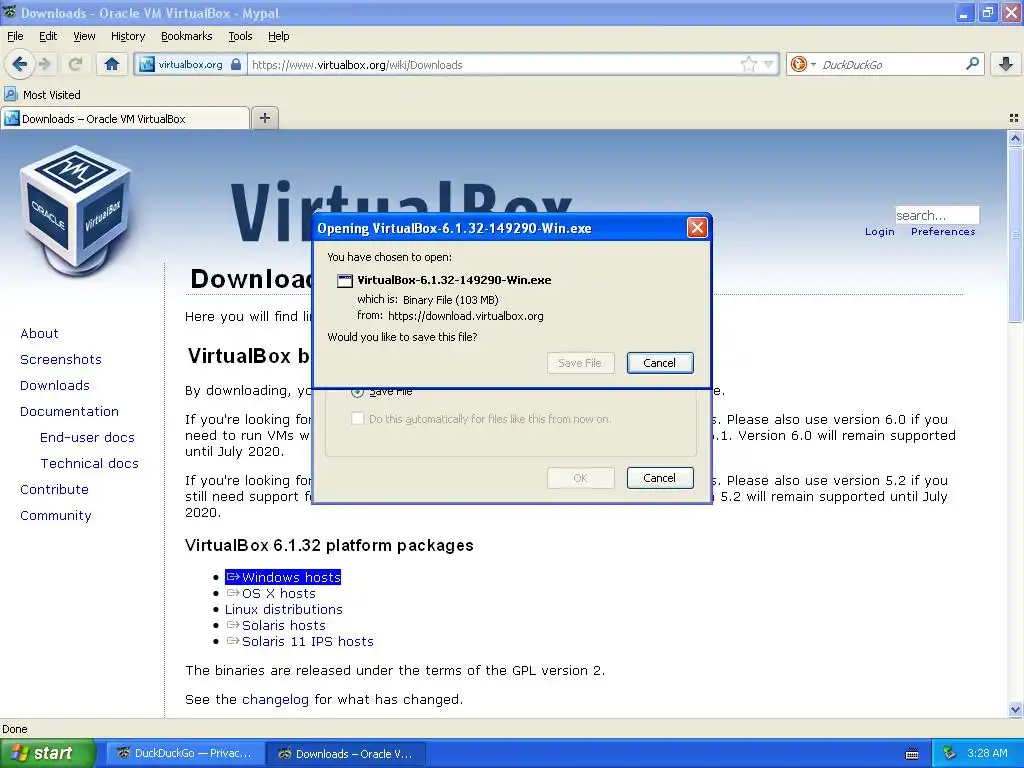Click Save File button in front dialog
The width and height of the screenshot is (1024, 768).
(x=580, y=362)
